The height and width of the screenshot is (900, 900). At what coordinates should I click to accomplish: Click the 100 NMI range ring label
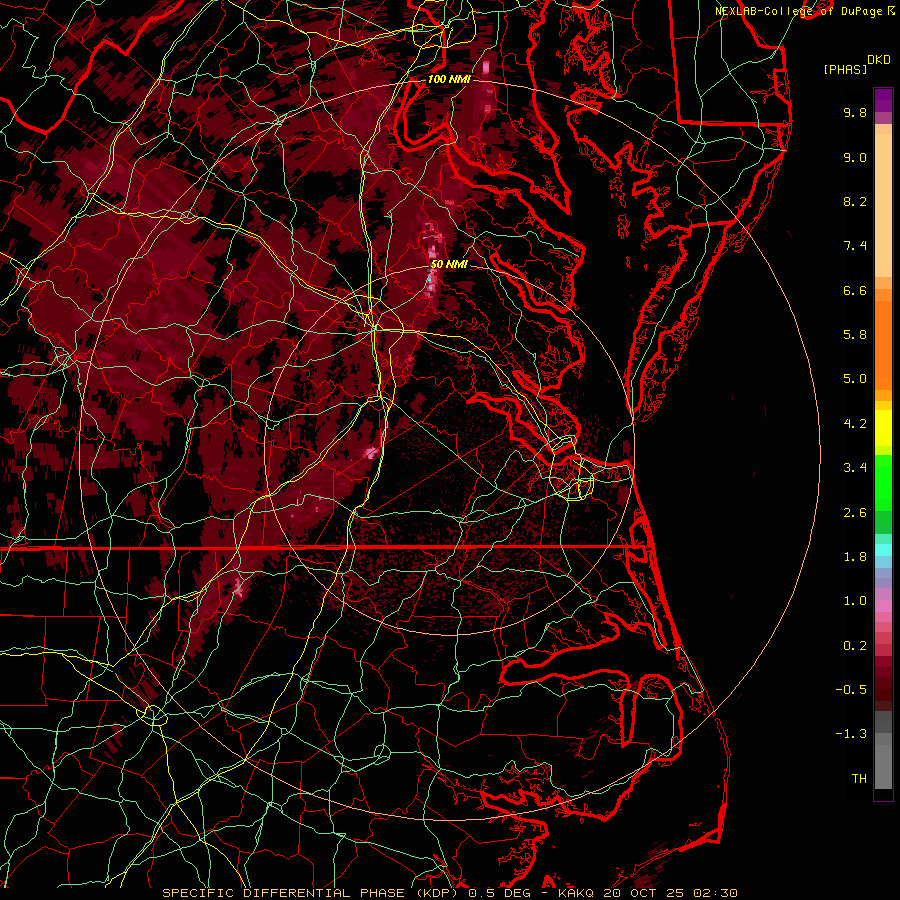pos(448,79)
